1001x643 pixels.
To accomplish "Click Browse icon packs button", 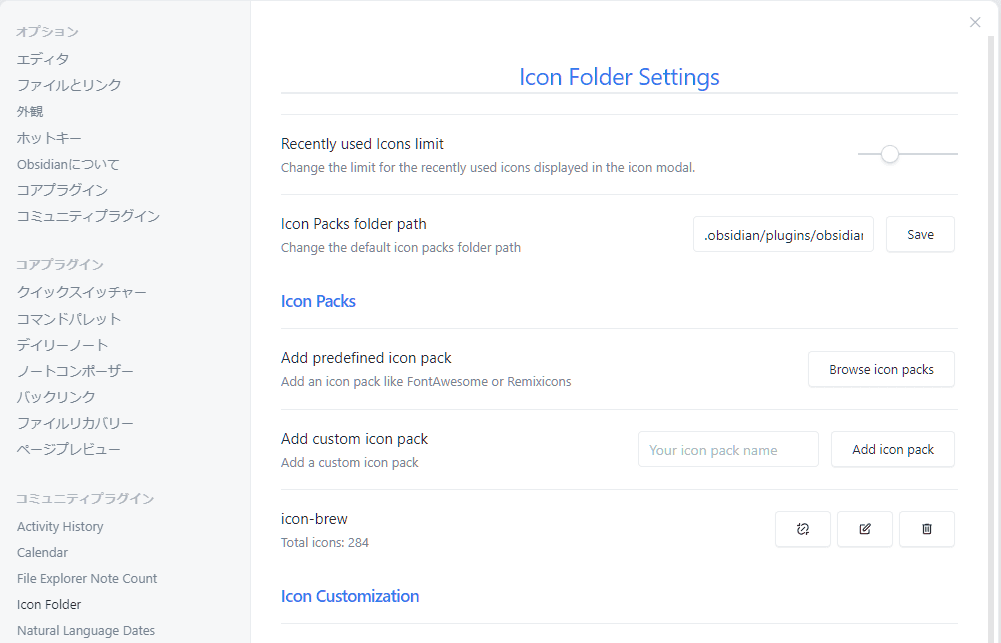I will click(x=881, y=370).
